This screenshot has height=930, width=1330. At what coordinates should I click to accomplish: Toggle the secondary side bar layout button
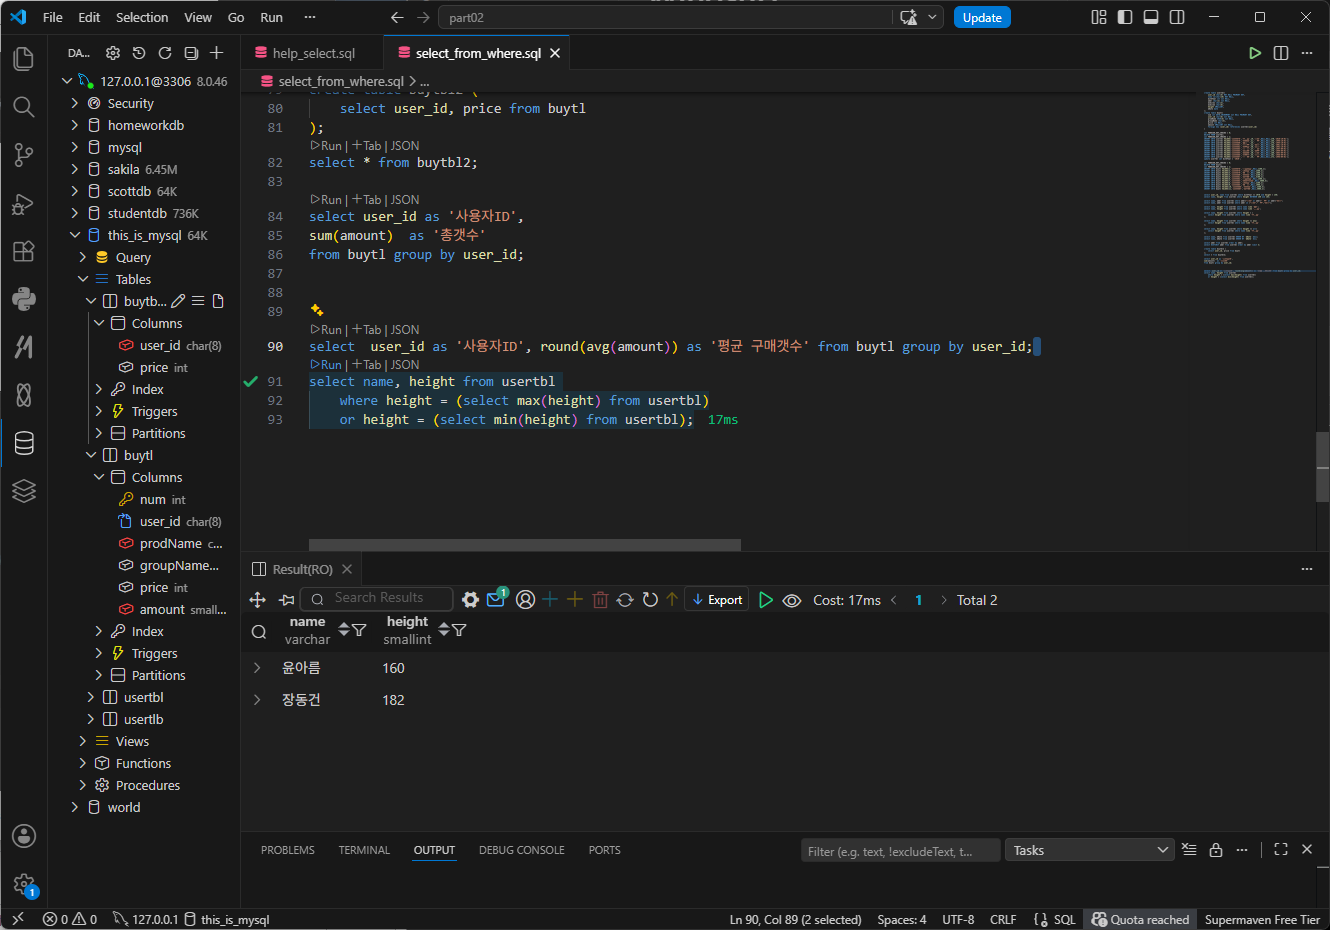point(1177,17)
